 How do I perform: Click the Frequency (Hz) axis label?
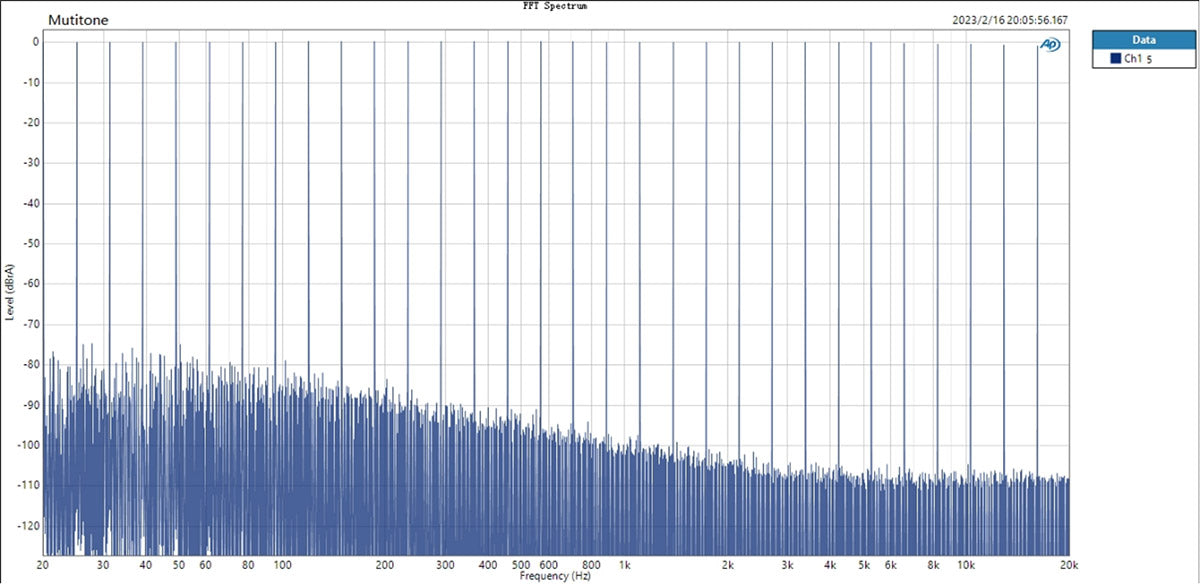coord(555,577)
